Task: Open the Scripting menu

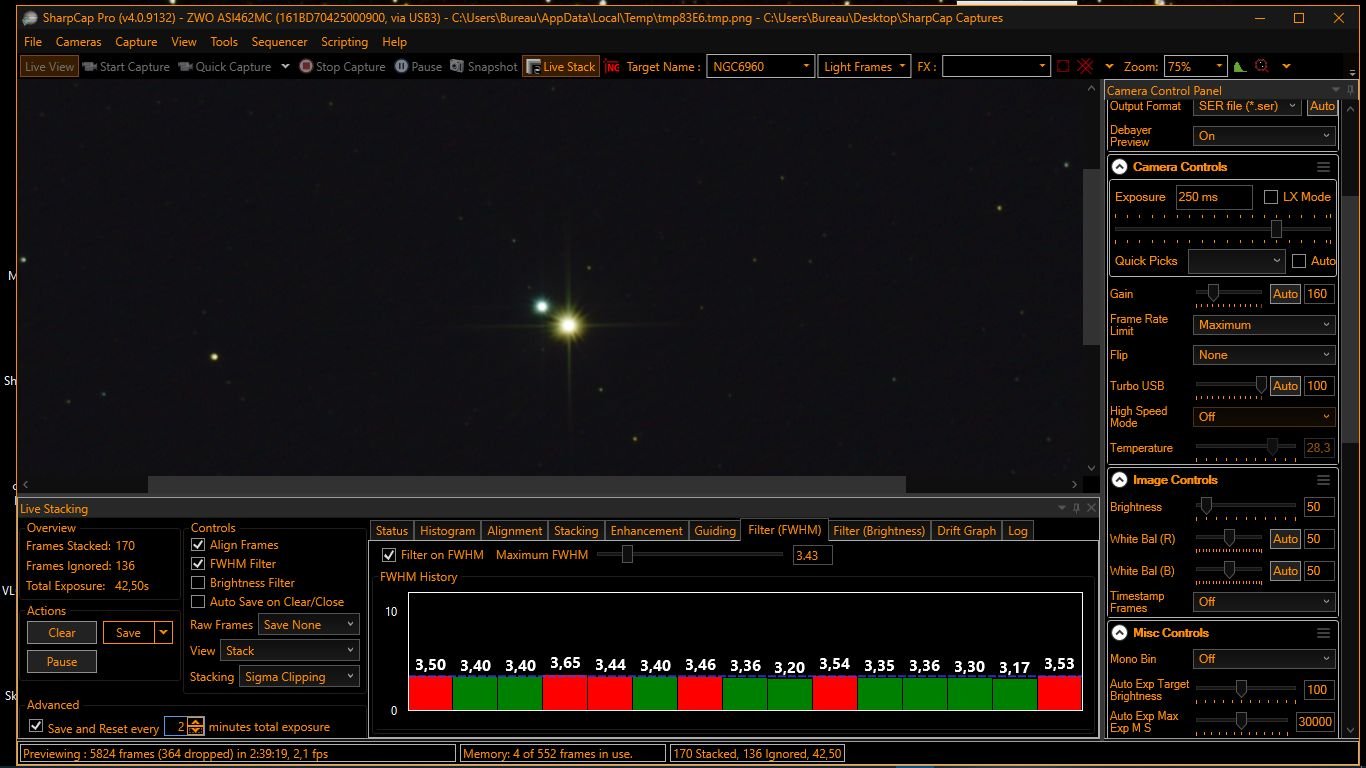Action: pyautogui.click(x=344, y=42)
